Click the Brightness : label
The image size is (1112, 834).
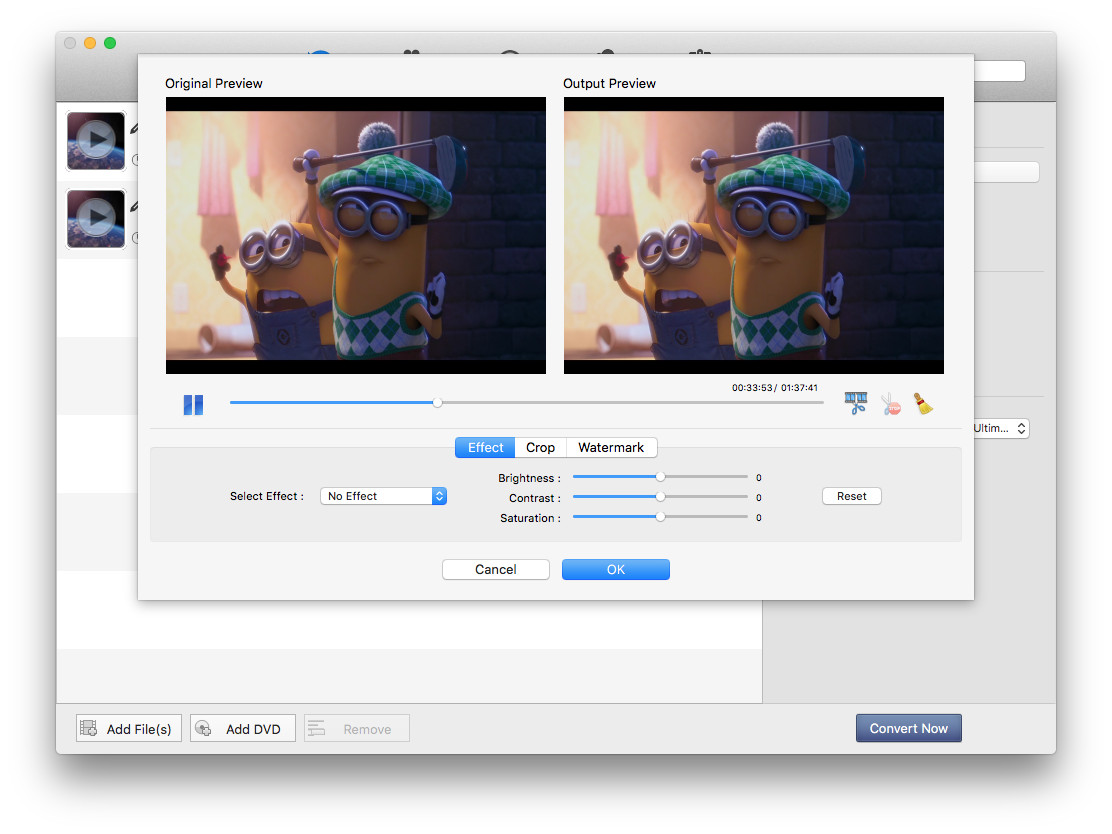pyautogui.click(x=529, y=478)
